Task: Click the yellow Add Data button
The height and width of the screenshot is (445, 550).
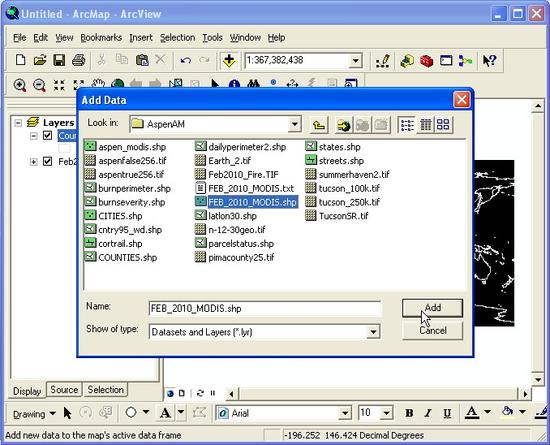Action: point(229,60)
